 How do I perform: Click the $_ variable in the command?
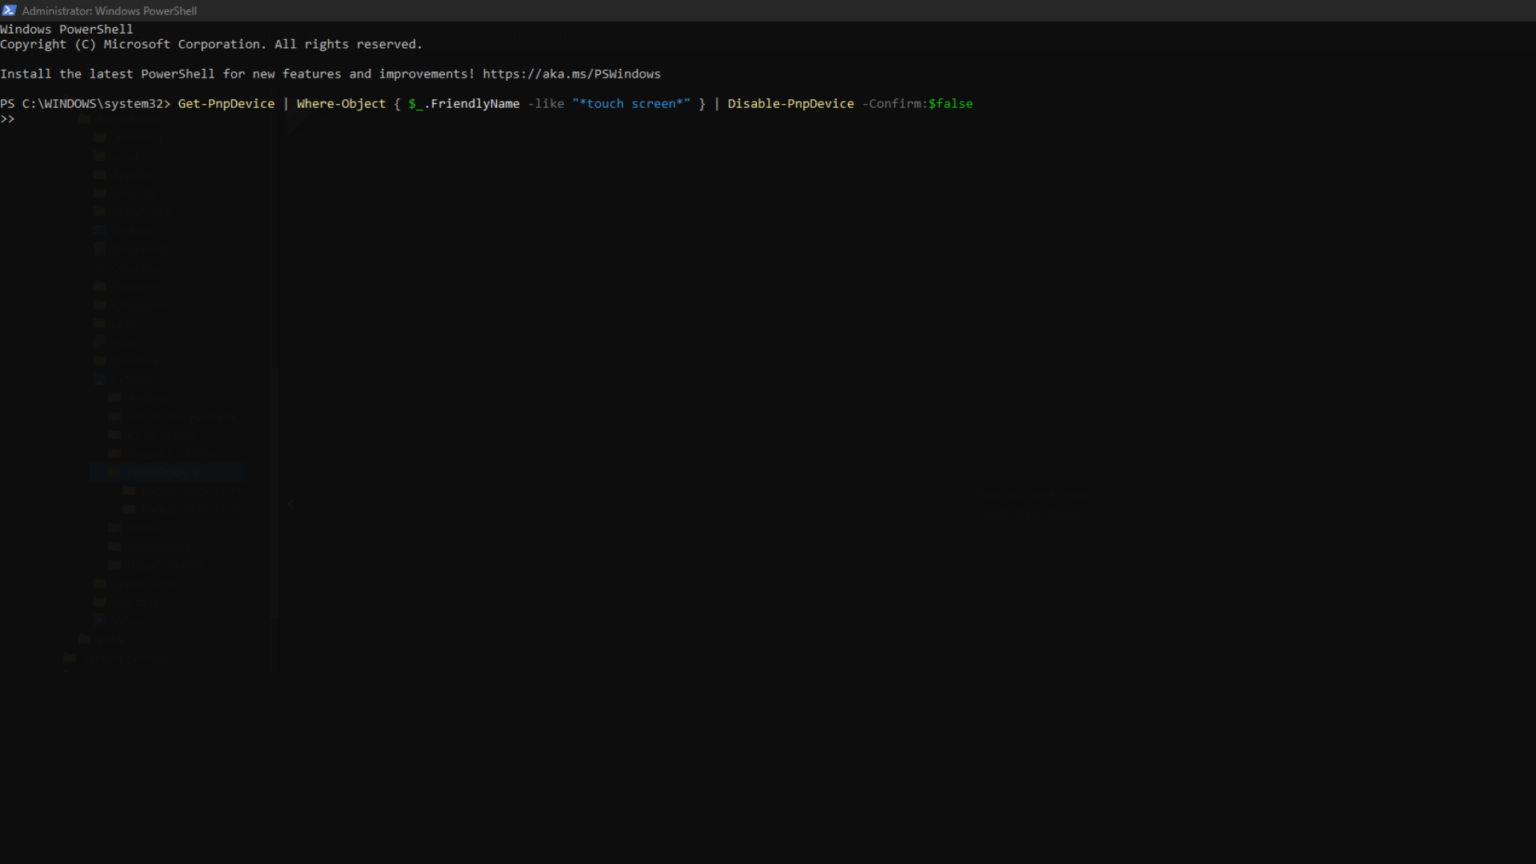(x=415, y=104)
